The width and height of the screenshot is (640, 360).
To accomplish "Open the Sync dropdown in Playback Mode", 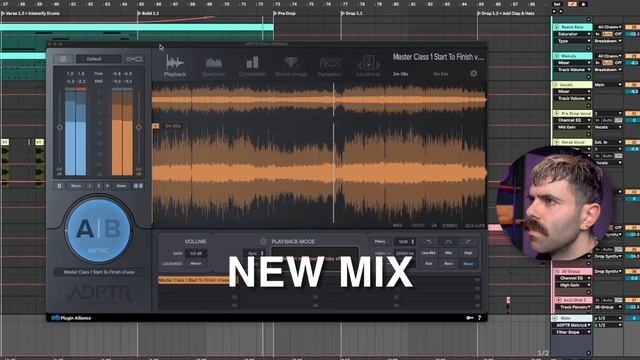I will pos(254,253).
